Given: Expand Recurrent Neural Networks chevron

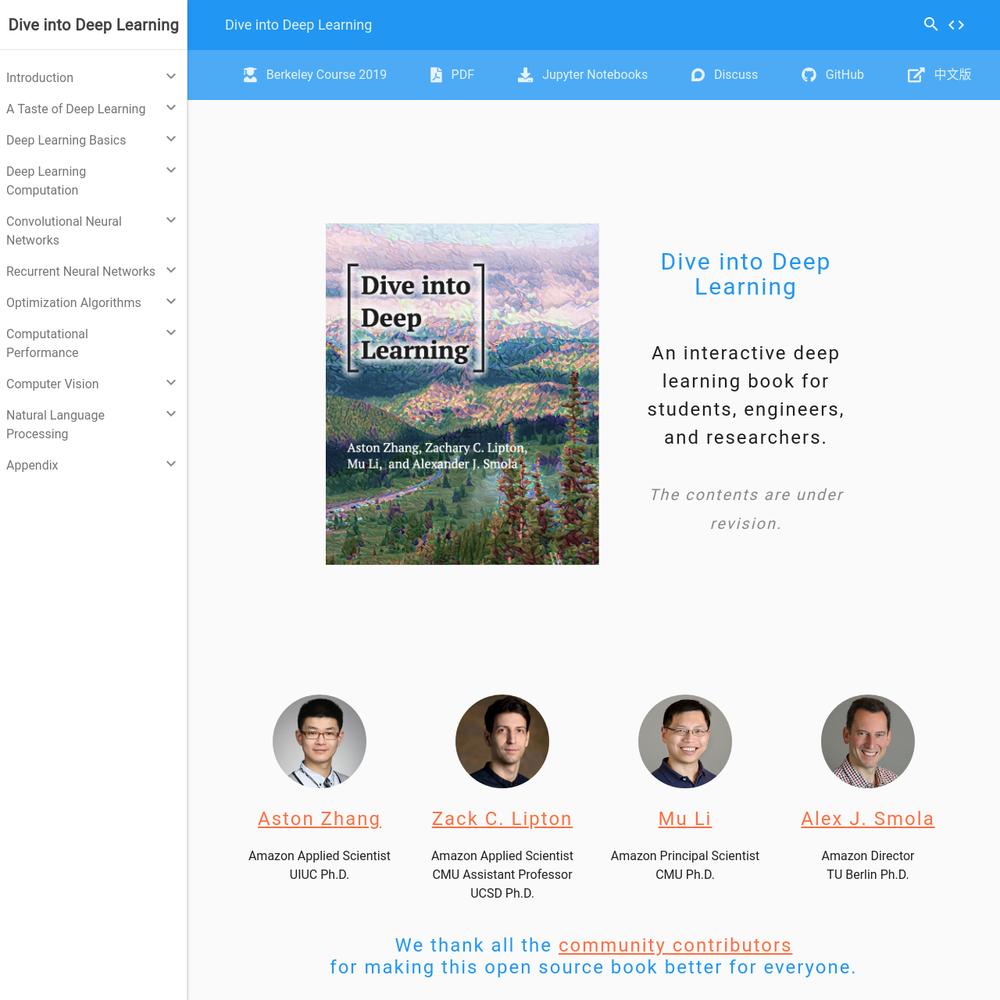Looking at the screenshot, I should pyautogui.click(x=171, y=270).
